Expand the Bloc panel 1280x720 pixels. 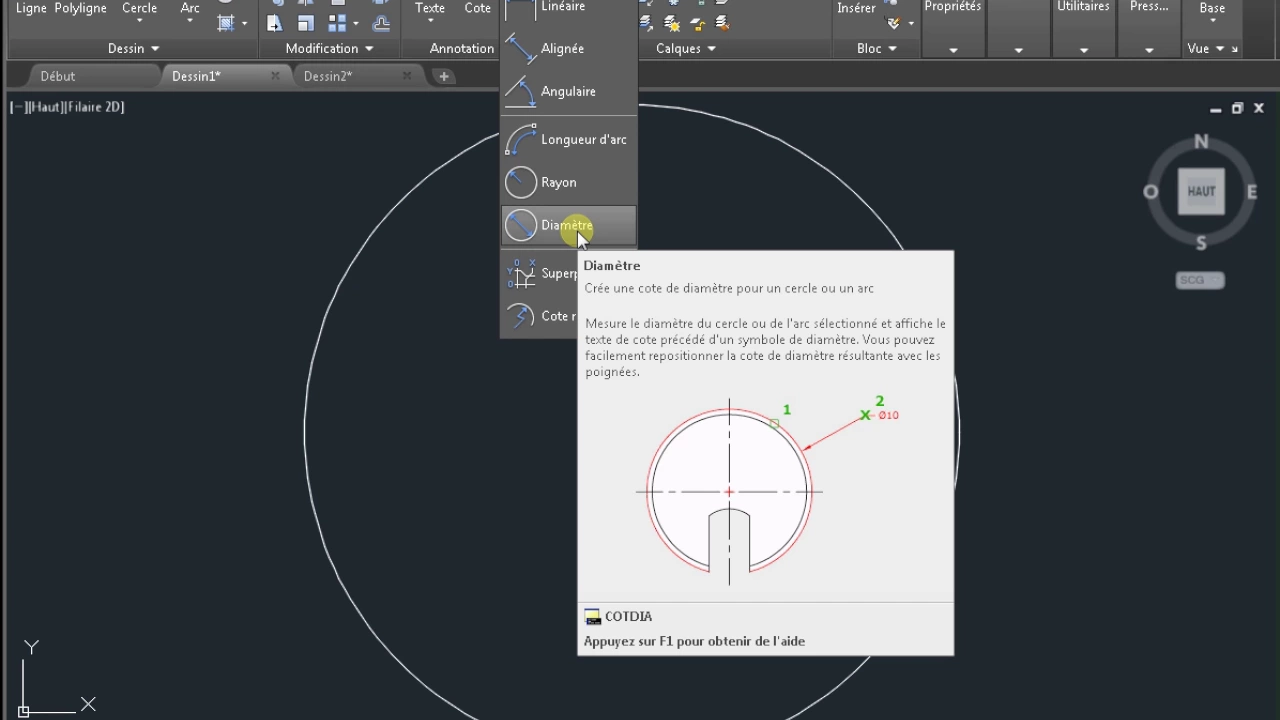click(877, 48)
